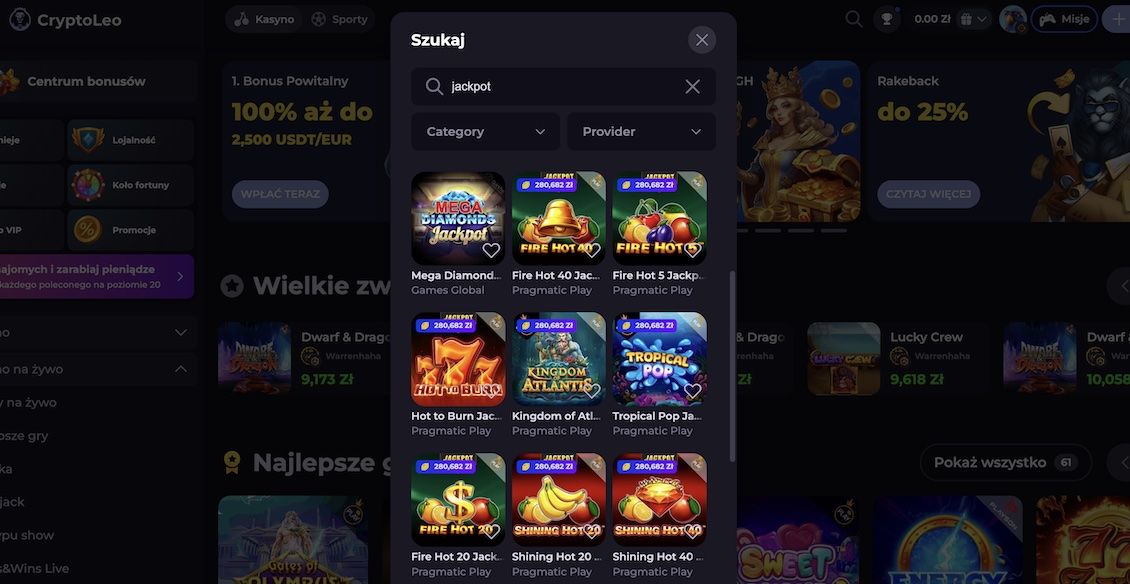
Task: Clear the jackpot search text
Action: pyautogui.click(x=692, y=87)
